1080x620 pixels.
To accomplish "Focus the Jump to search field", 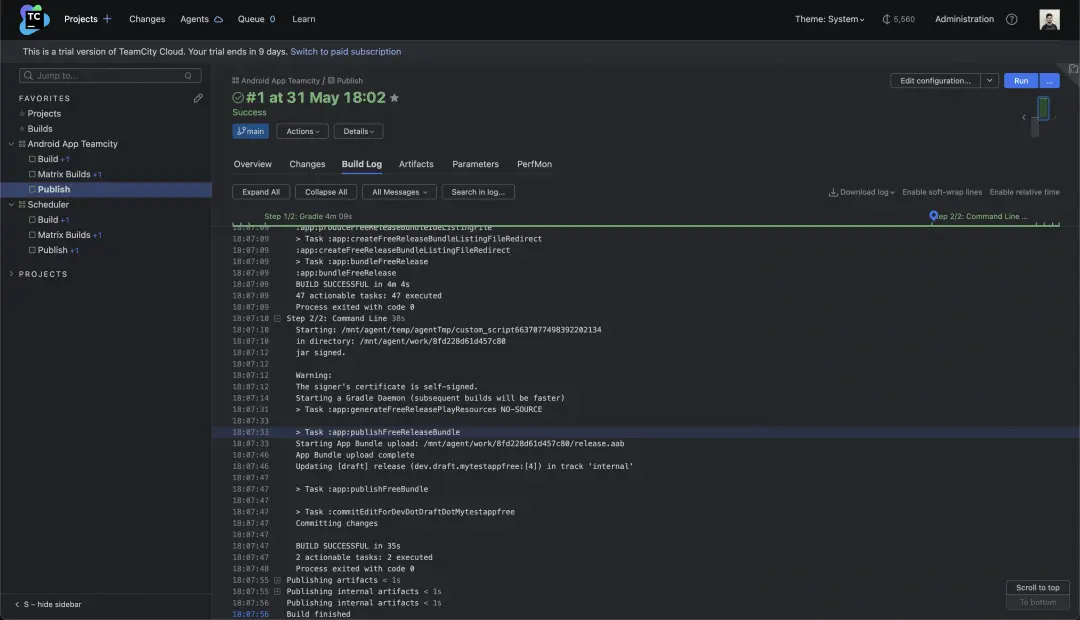I will tap(110, 76).
